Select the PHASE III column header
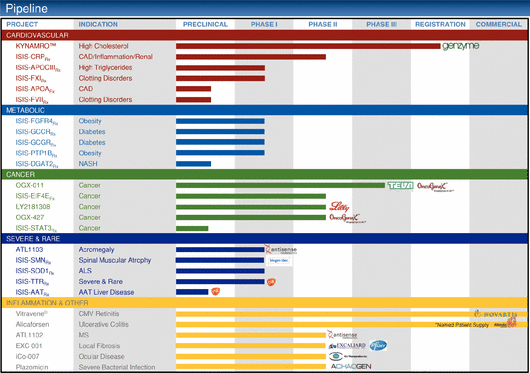The image size is (530, 373). 382,24
